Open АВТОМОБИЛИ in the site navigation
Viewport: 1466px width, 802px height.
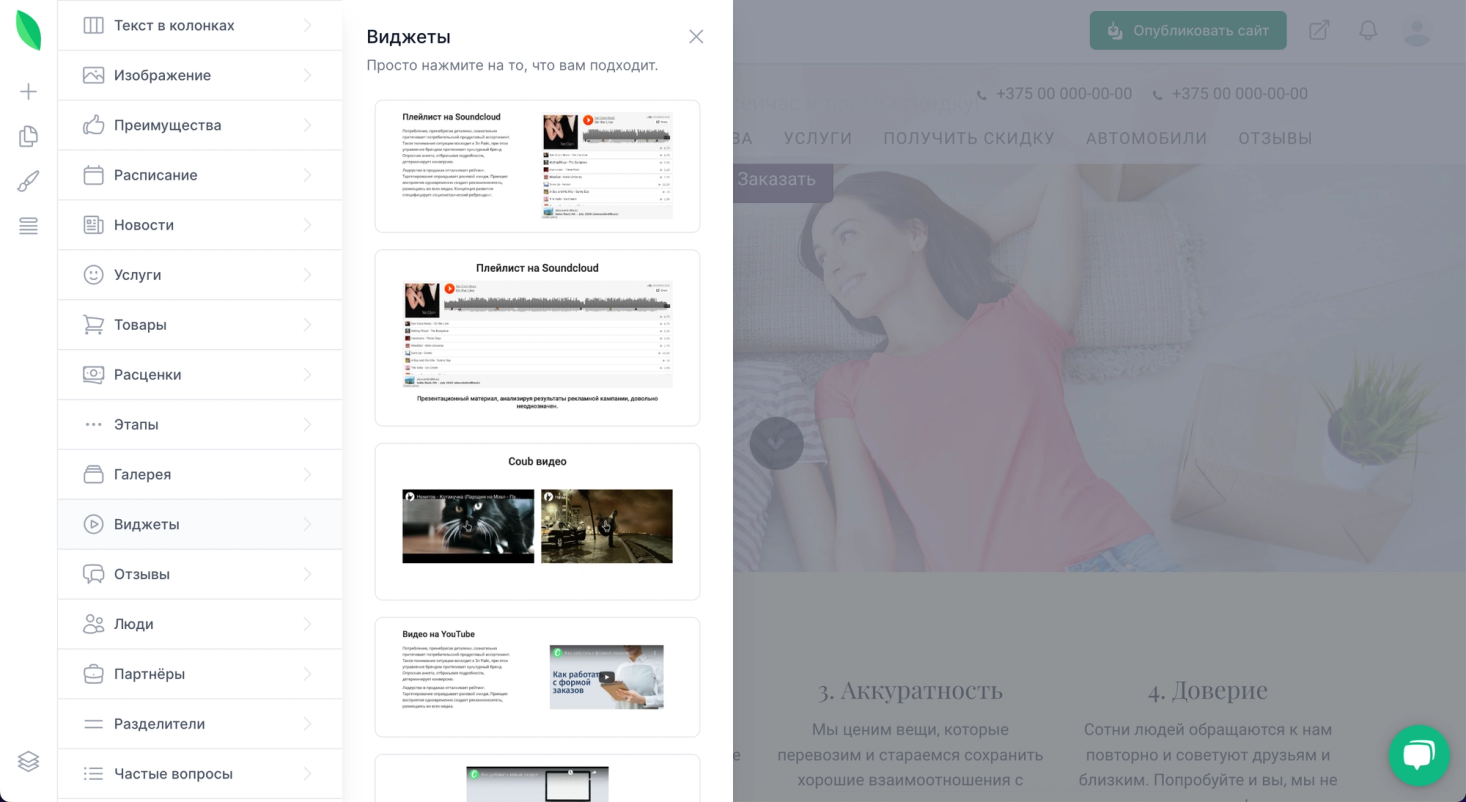pos(1147,138)
